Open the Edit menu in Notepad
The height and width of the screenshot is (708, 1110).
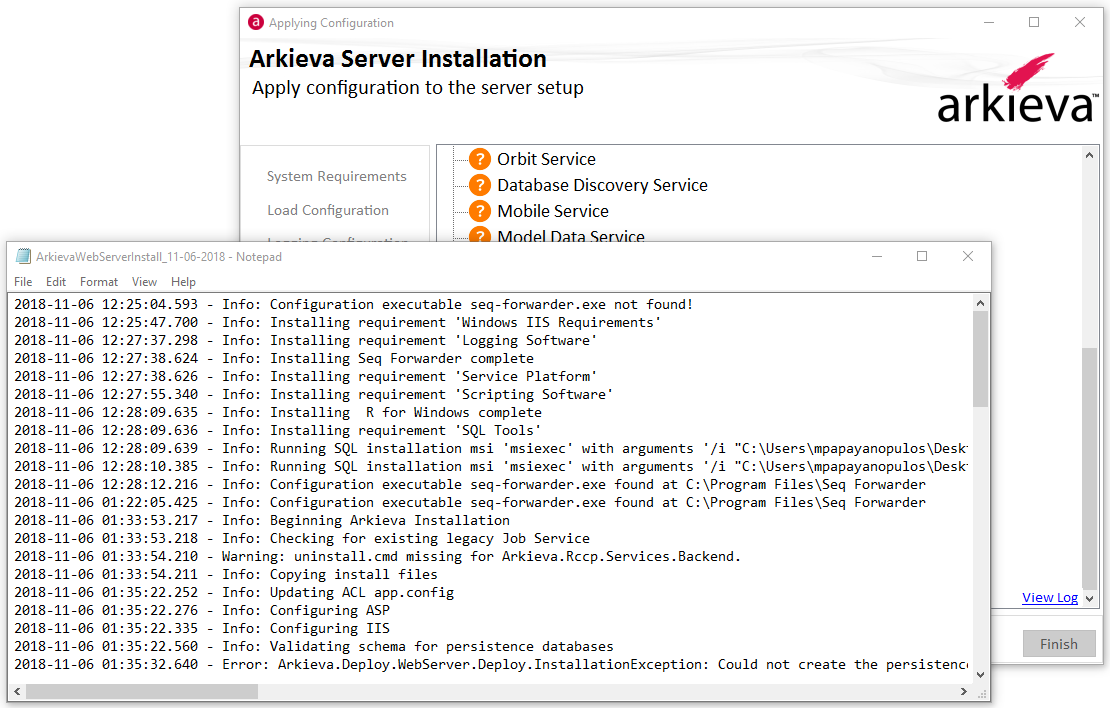56,282
